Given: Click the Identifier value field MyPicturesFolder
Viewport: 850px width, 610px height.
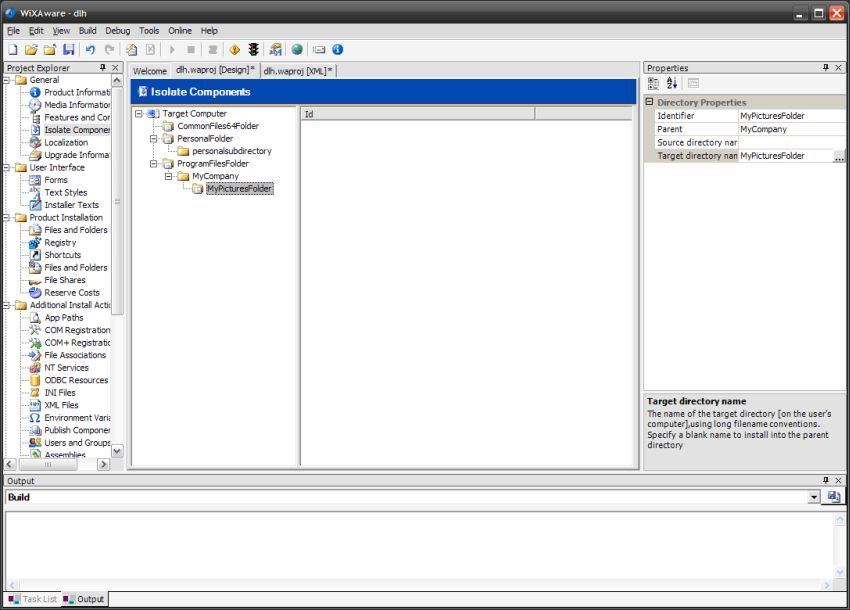Looking at the screenshot, I should [792, 116].
